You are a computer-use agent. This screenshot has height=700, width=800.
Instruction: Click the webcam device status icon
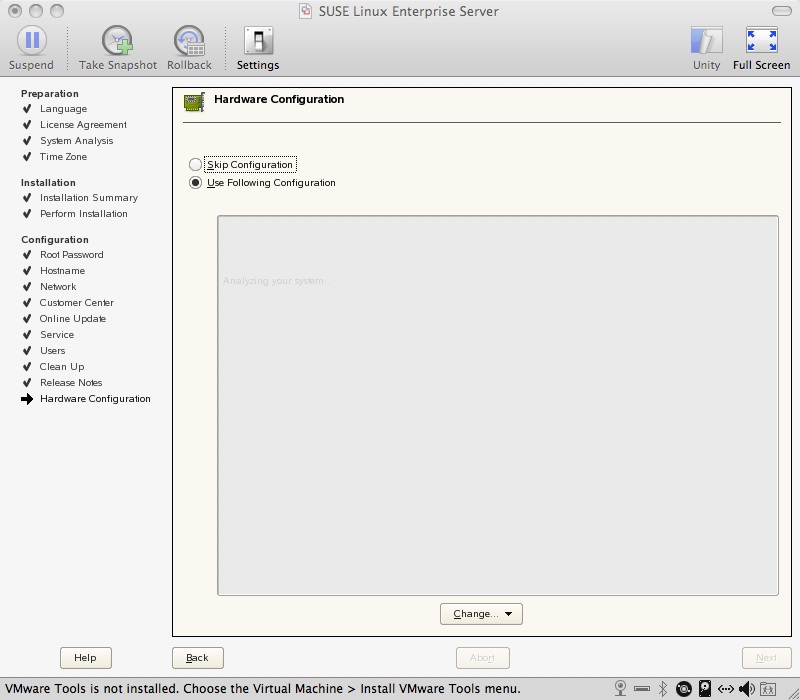pos(620,688)
